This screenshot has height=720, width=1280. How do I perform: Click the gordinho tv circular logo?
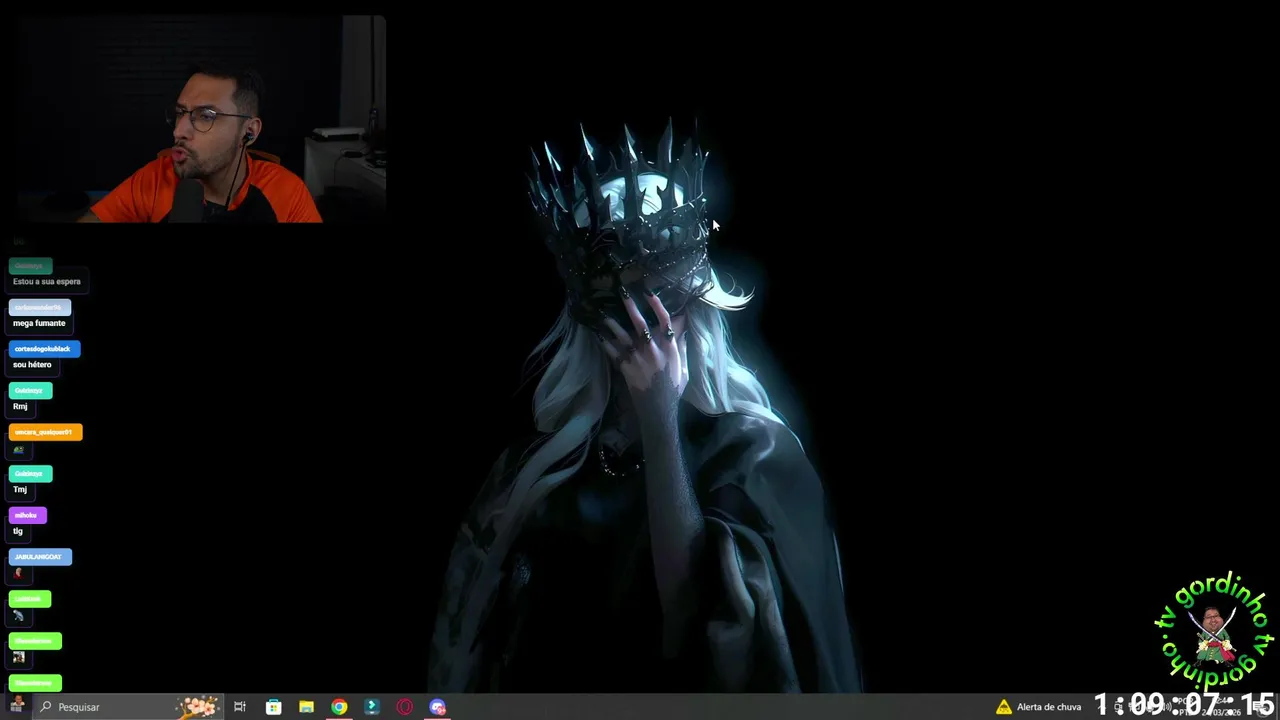(1214, 632)
